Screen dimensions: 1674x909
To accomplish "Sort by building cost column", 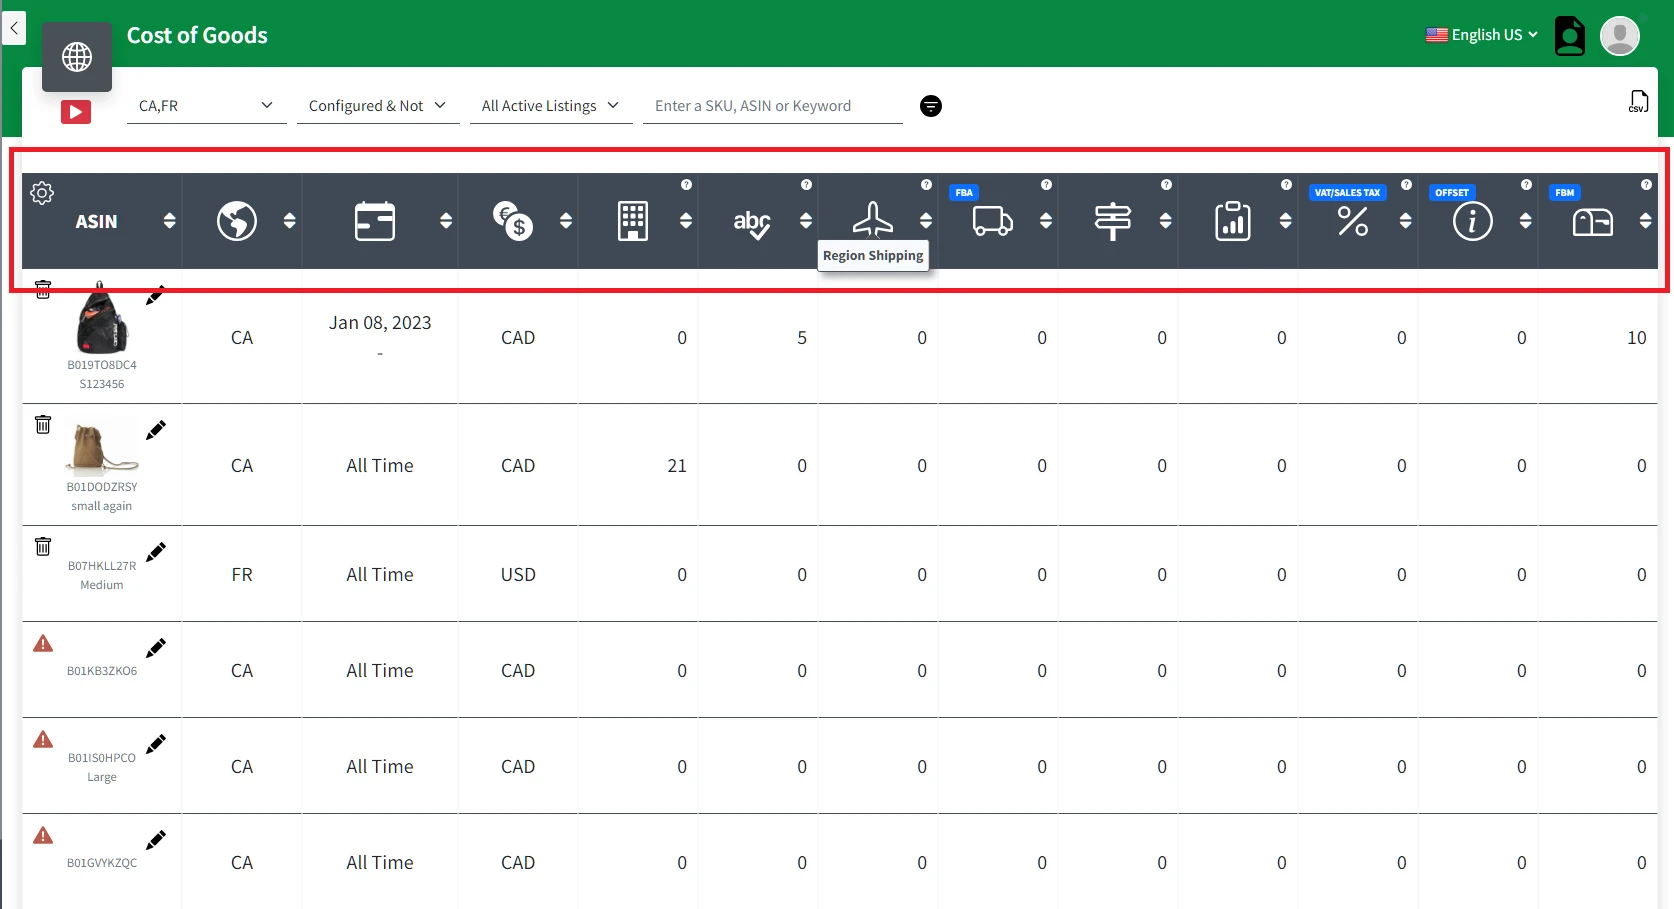I will (x=633, y=221).
